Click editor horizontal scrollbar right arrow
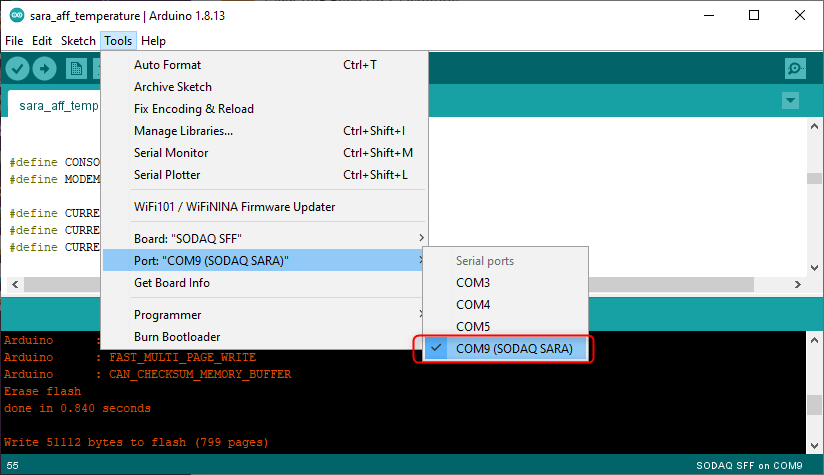 click(798, 284)
